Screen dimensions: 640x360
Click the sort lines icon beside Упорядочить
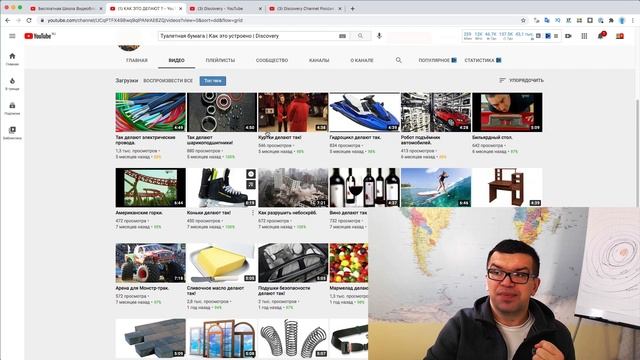(502, 80)
